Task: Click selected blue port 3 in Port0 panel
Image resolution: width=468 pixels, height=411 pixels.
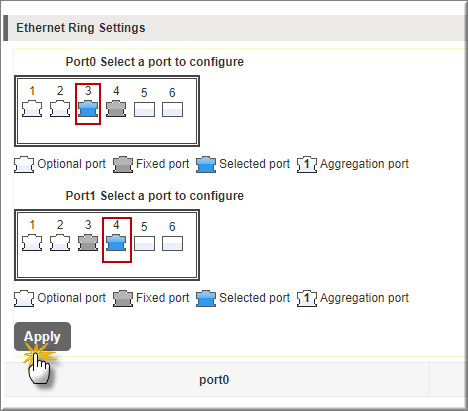Action: (x=88, y=109)
